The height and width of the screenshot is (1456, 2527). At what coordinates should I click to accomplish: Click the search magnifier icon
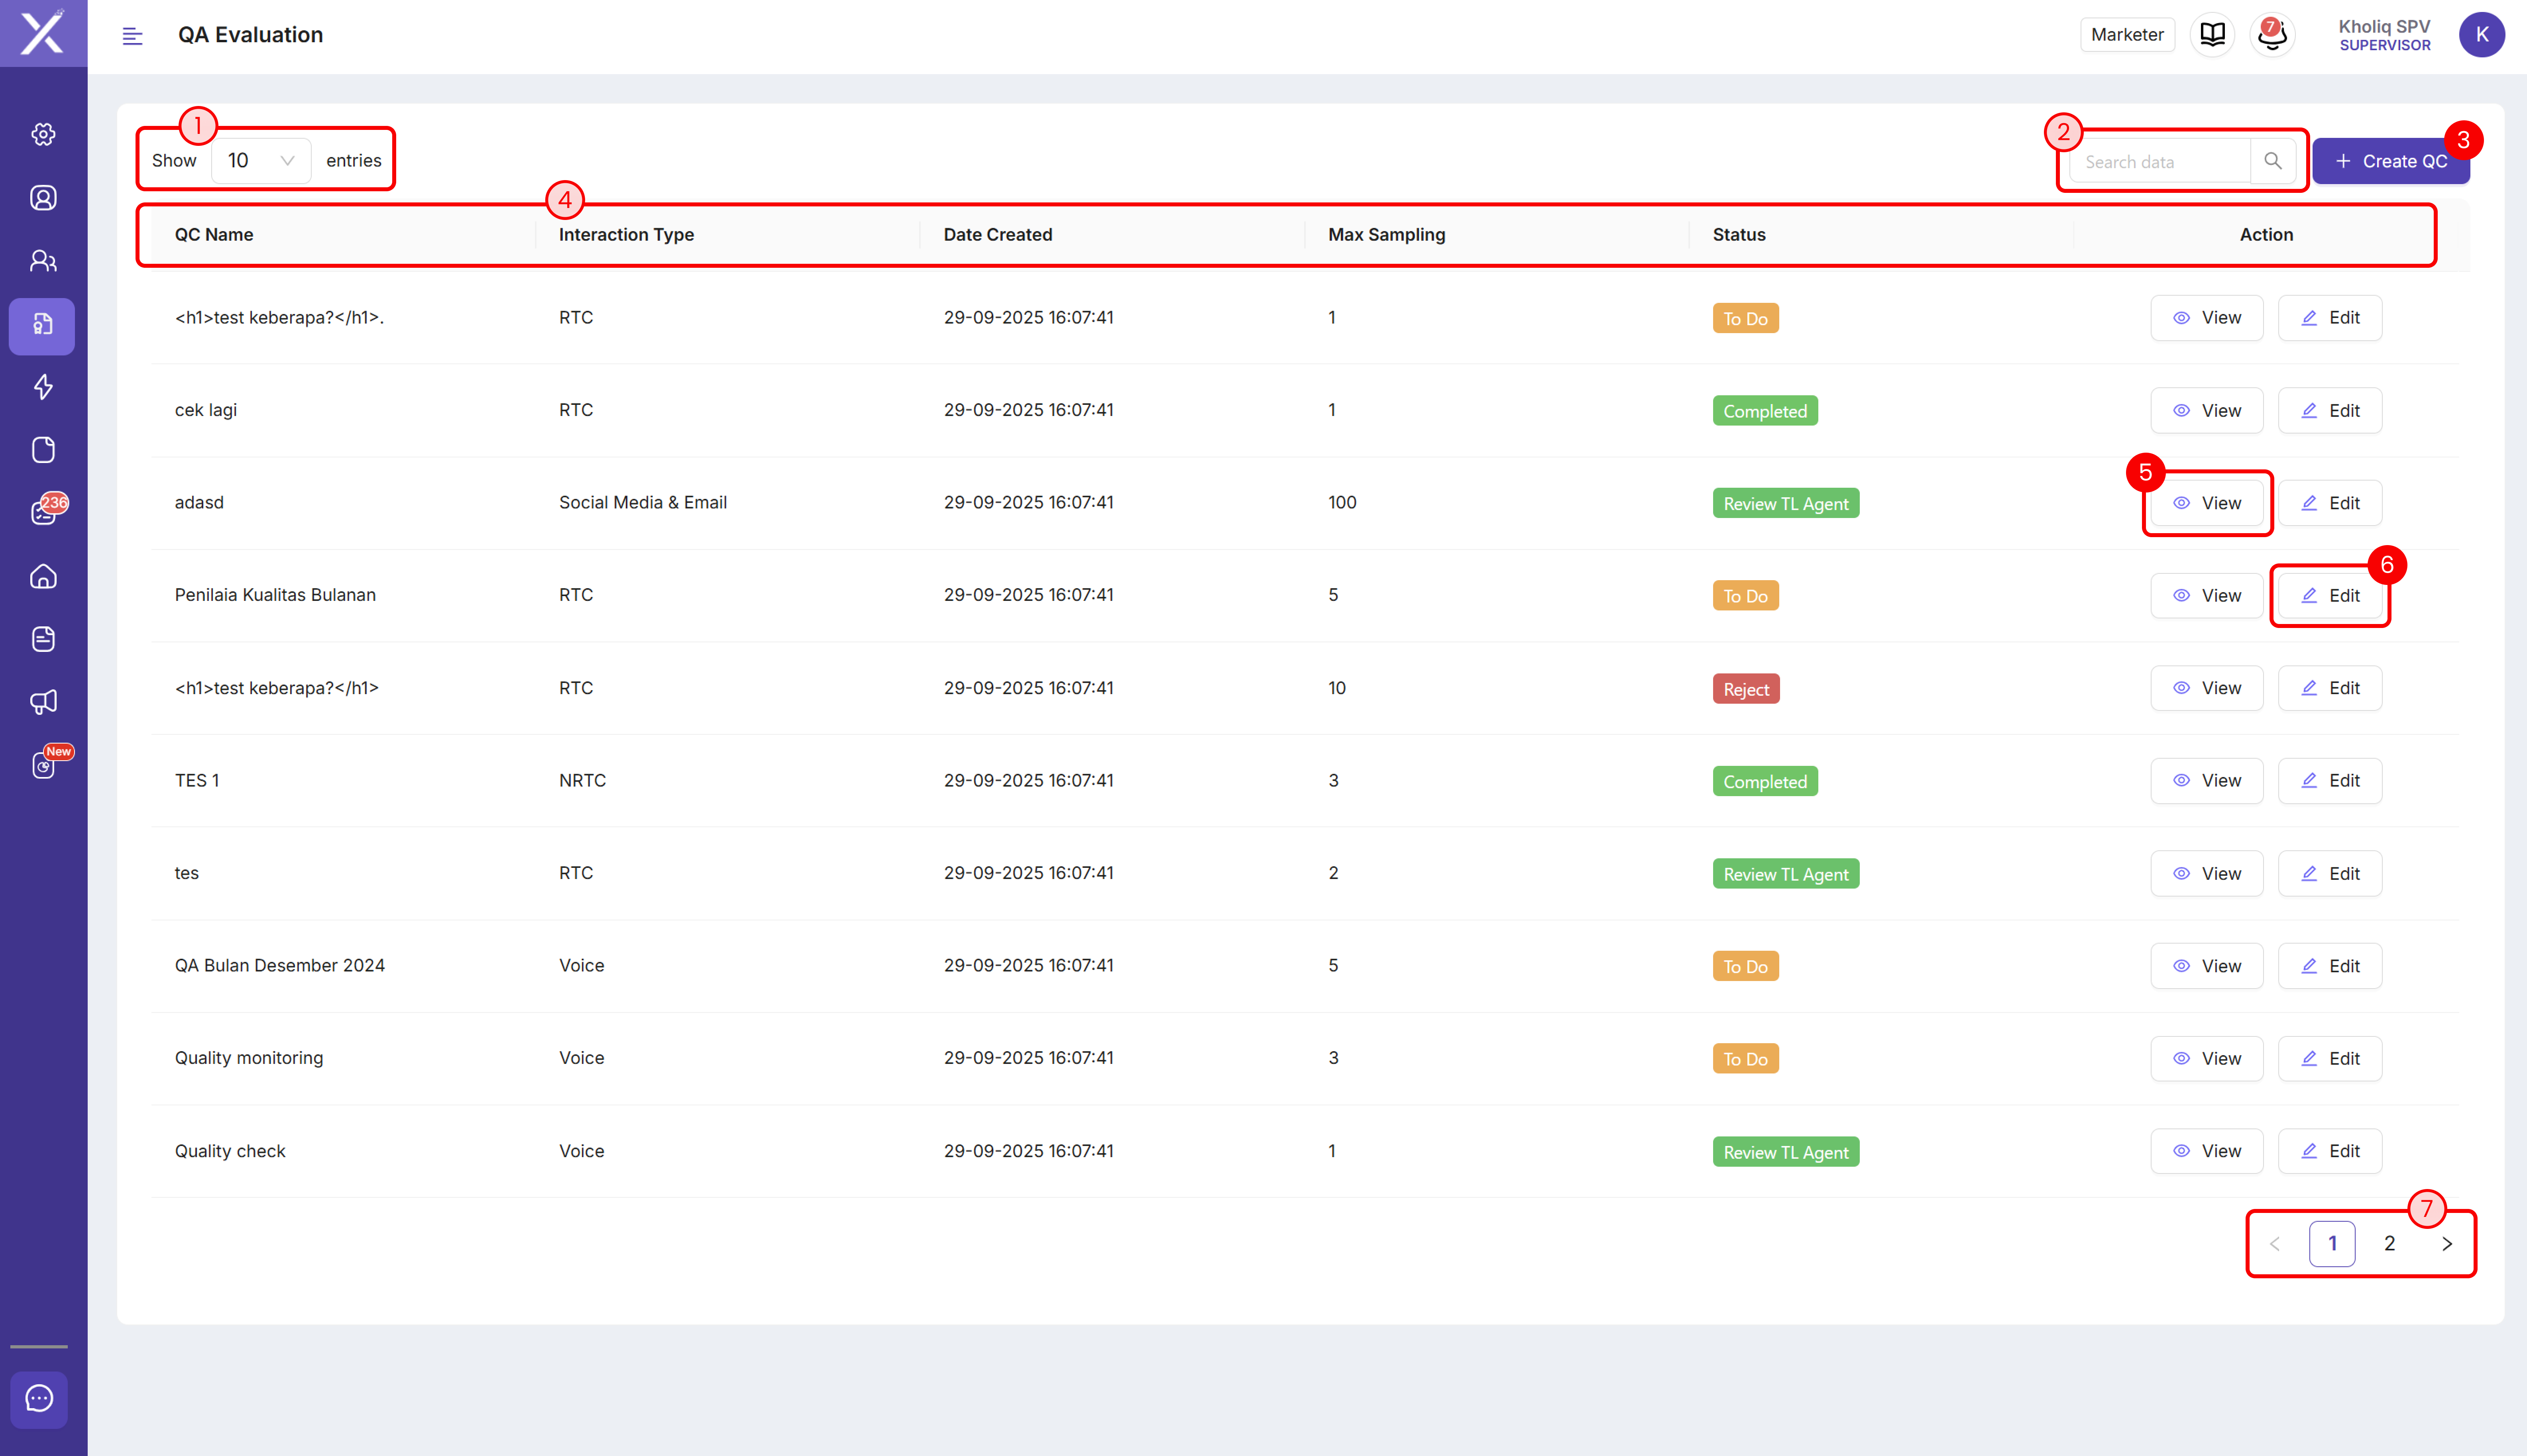tap(2273, 161)
